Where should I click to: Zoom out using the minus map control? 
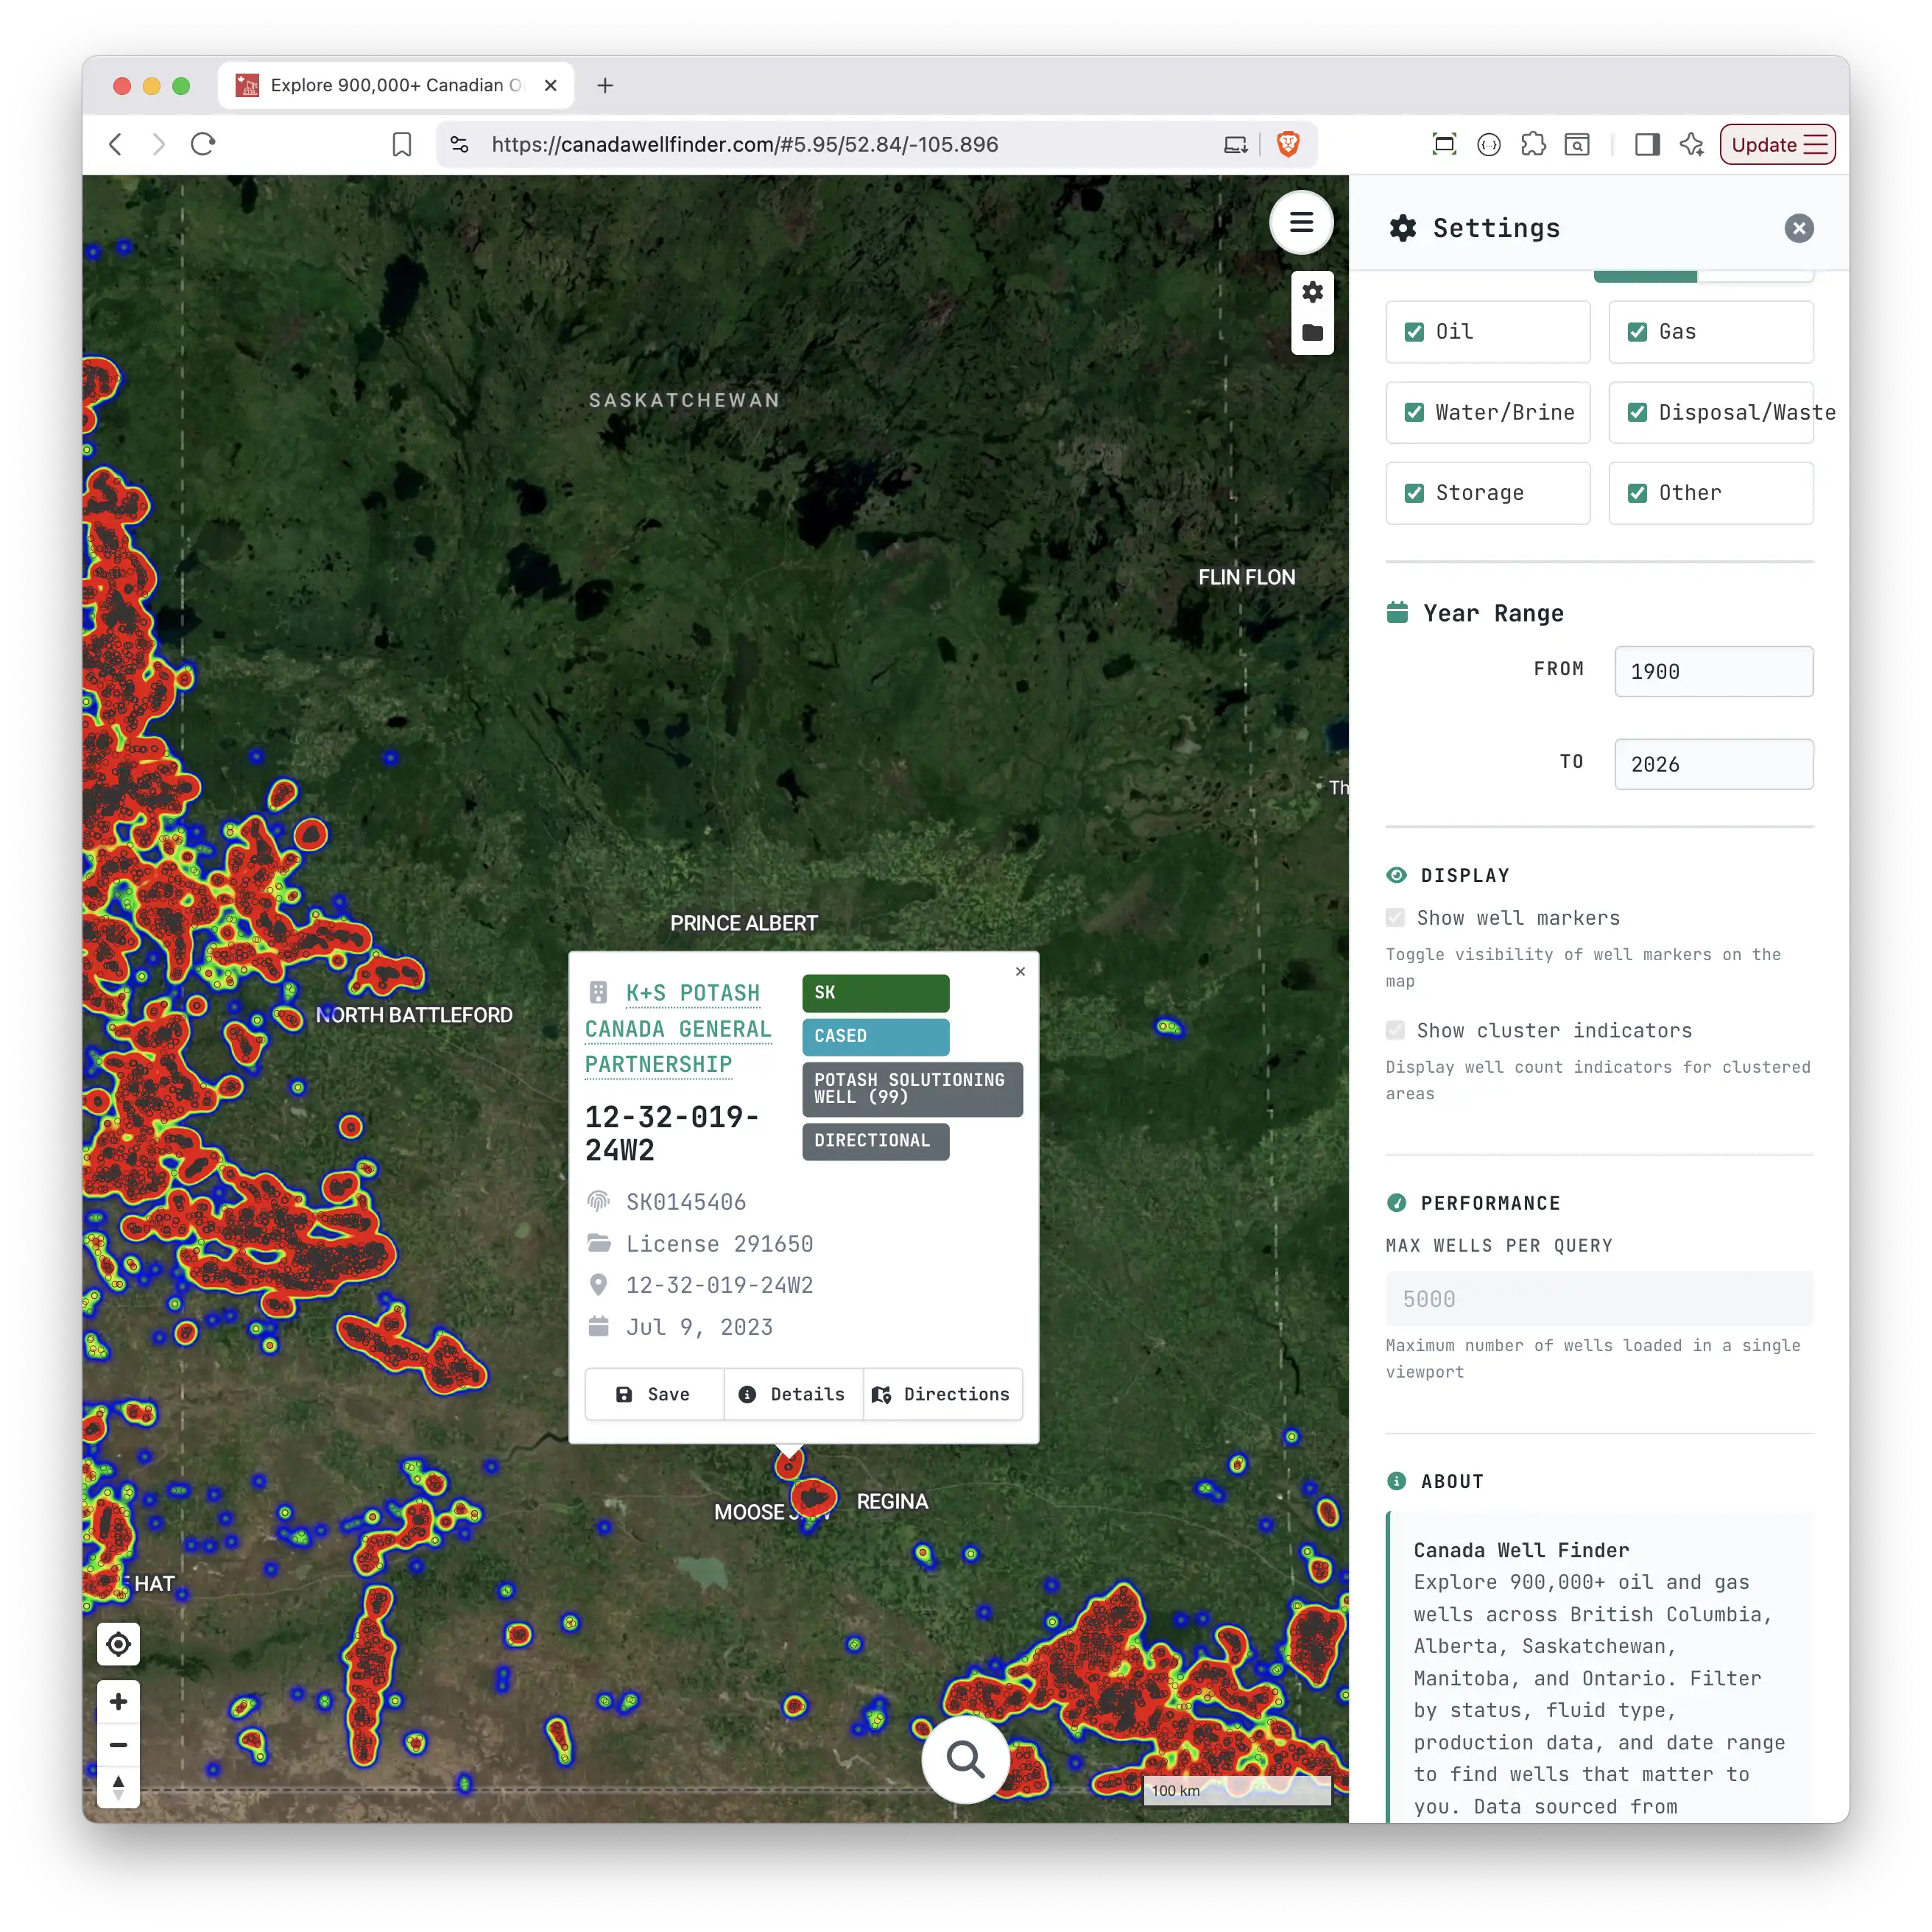tap(118, 1744)
